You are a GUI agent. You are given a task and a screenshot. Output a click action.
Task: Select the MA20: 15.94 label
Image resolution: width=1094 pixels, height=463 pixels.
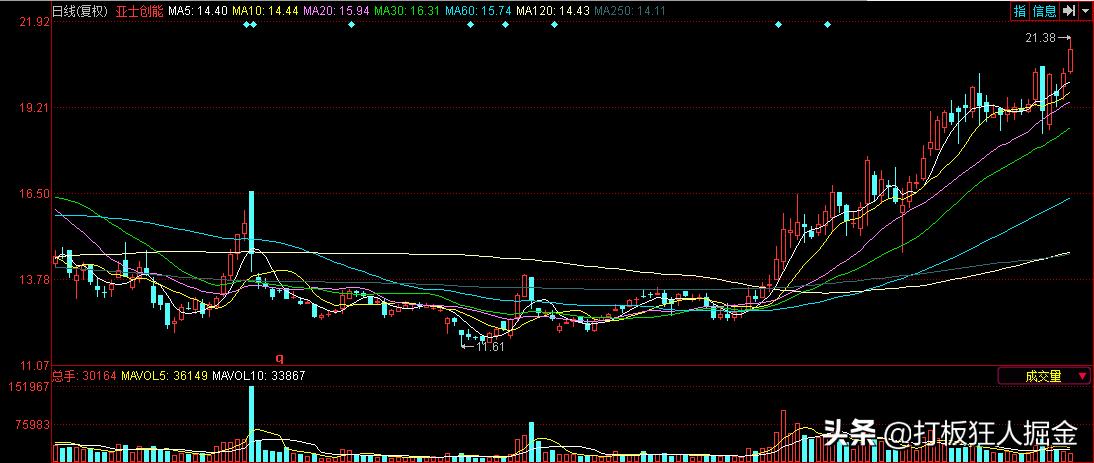pyautogui.click(x=336, y=11)
